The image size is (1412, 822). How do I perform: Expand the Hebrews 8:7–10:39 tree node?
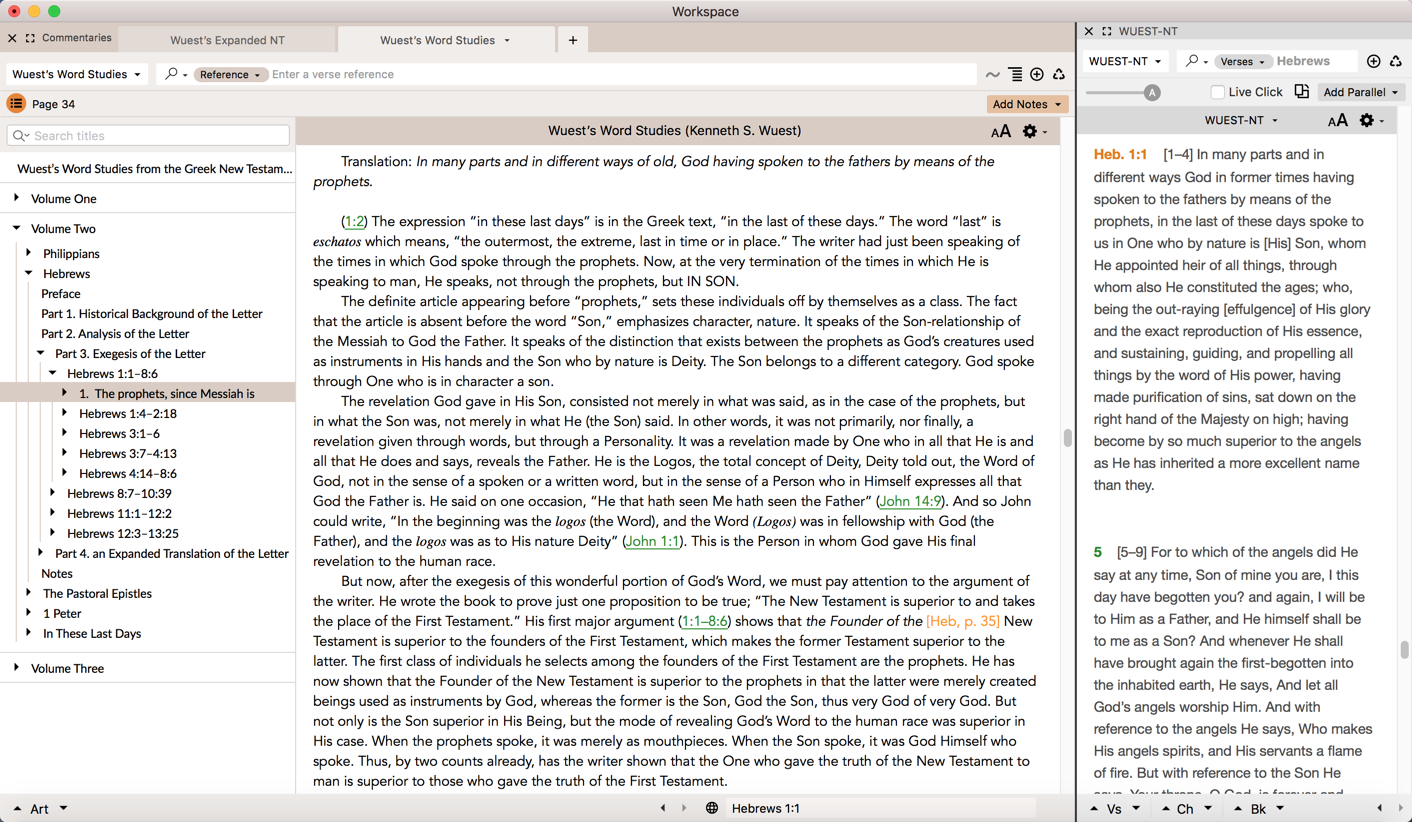coord(53,493)
